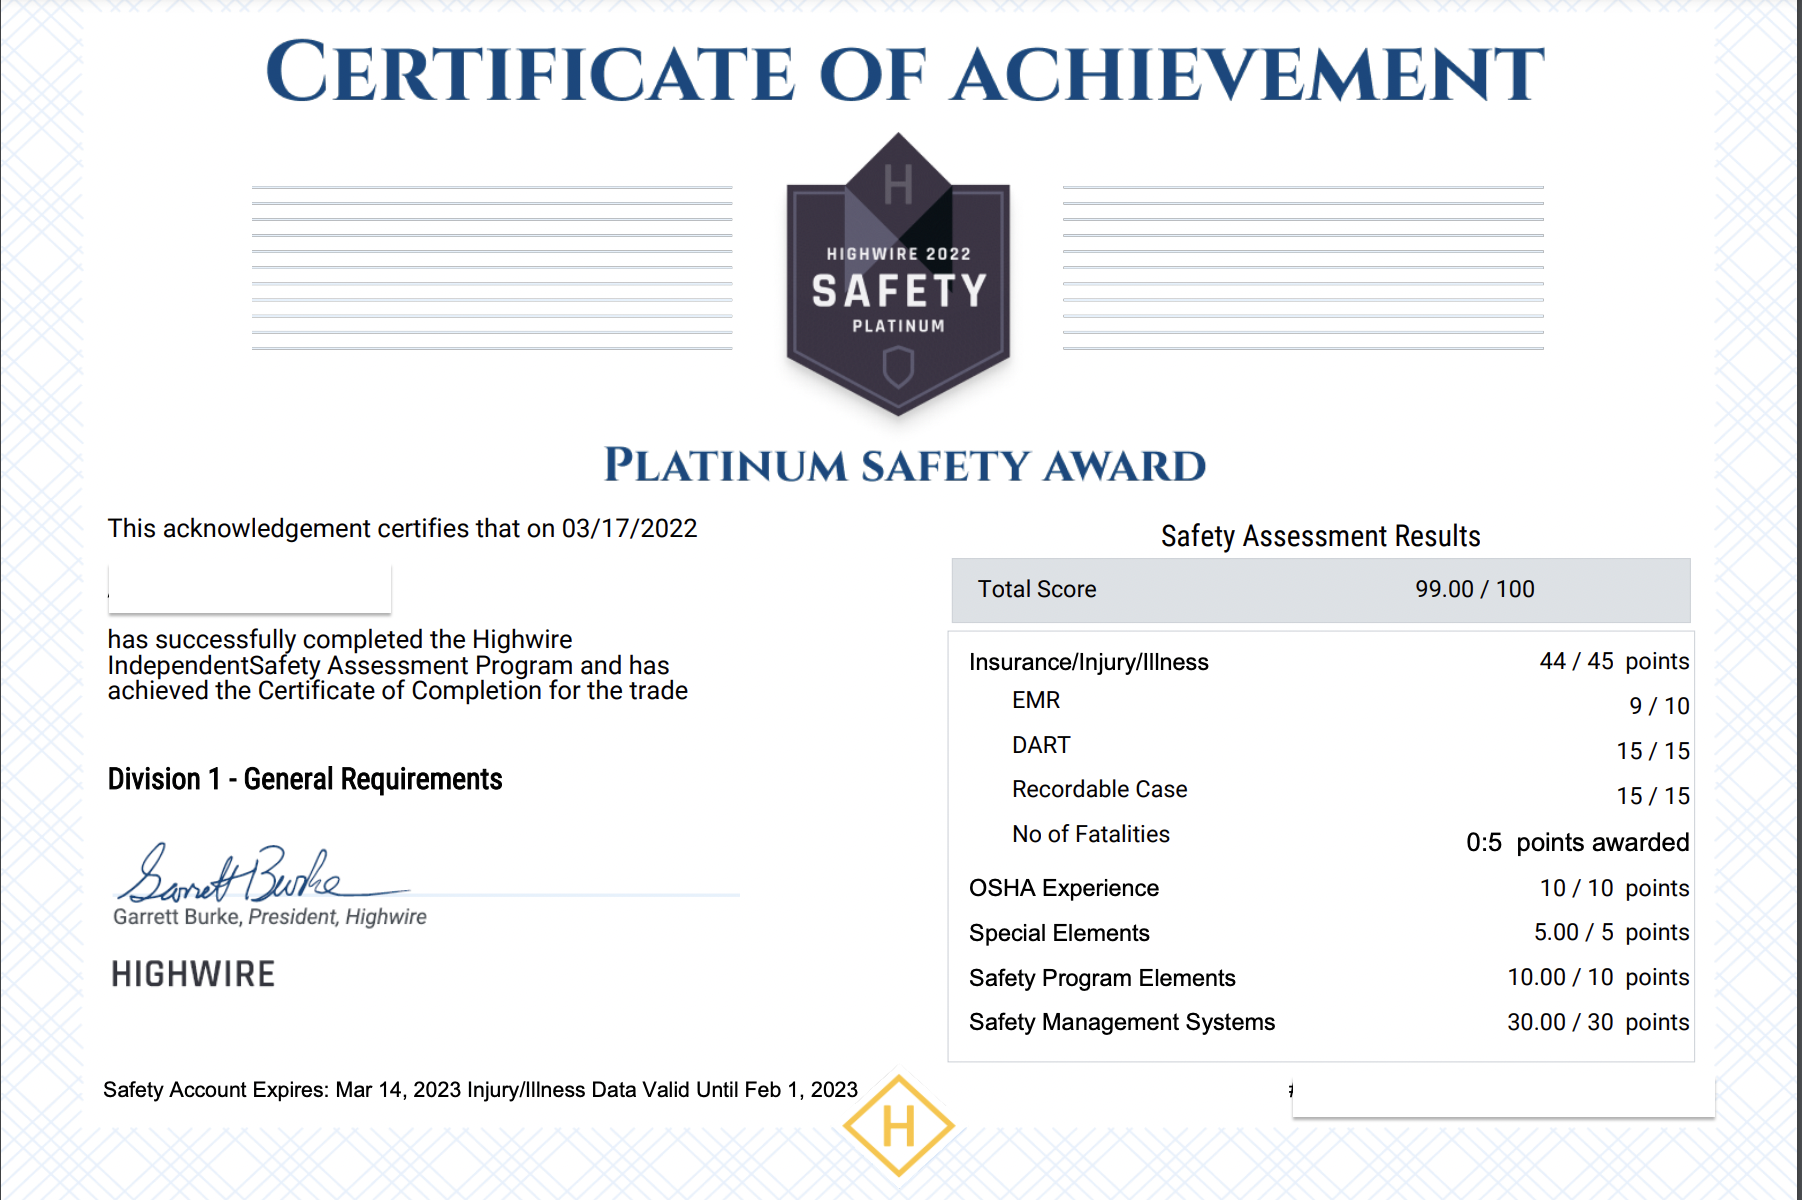
Task: Click the Safety Account Expires footer line
Action: tap(480, 1090)
